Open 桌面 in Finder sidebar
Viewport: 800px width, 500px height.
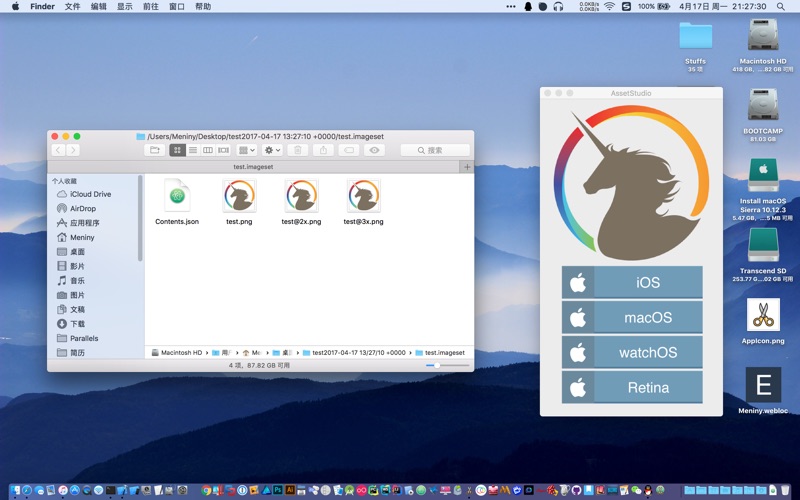coord(77,252)
